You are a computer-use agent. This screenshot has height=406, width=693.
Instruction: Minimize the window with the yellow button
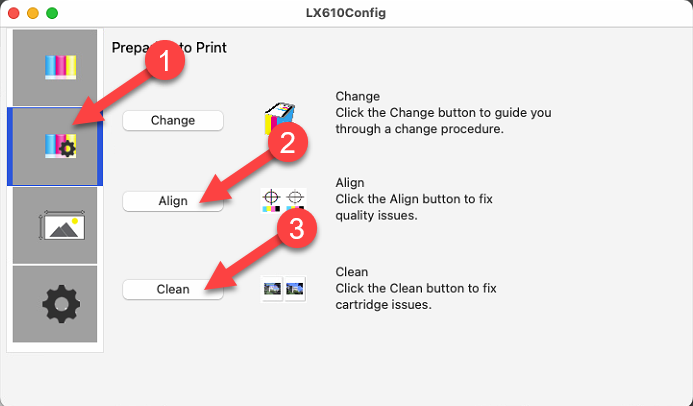[x=33, y=13]
